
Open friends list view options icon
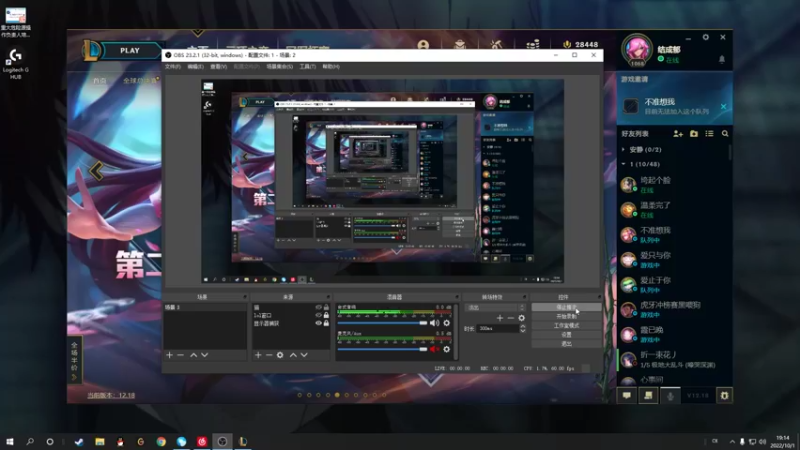coord(709,134)
